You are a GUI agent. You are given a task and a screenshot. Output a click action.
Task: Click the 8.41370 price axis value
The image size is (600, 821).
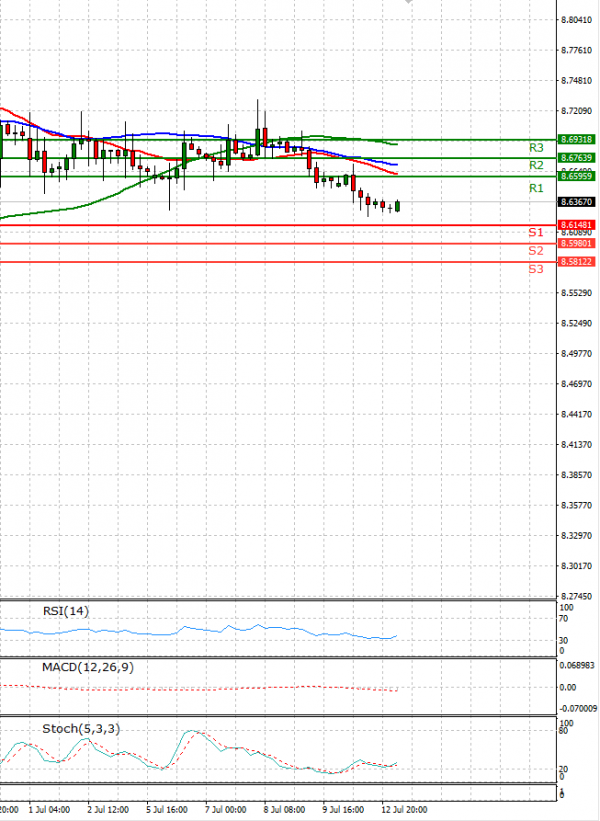coord(576,445)
